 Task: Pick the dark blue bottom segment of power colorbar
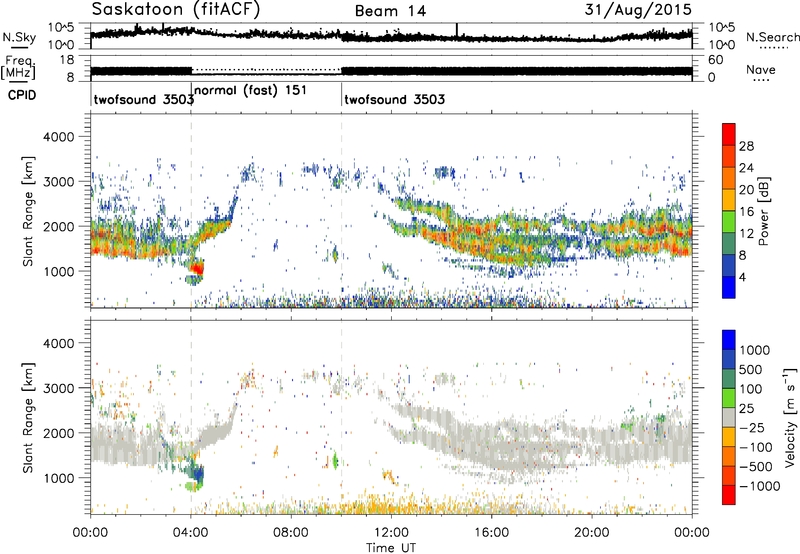pyautogui.click(x=729, y=287)
